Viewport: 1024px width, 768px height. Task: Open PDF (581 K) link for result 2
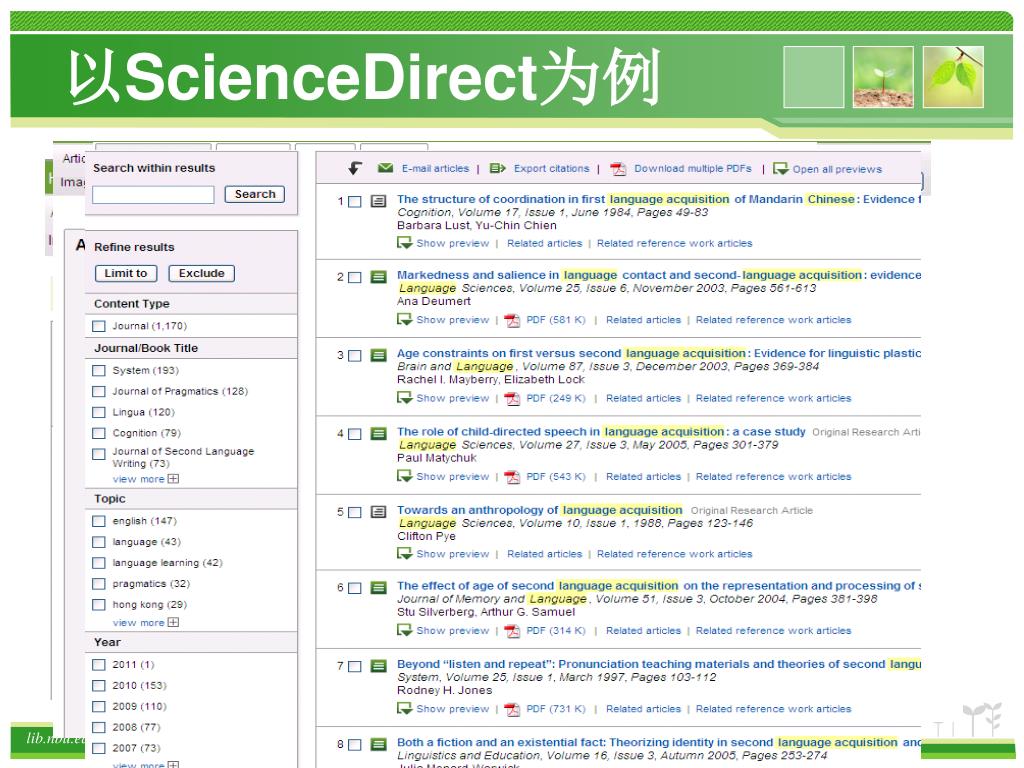point(556,320)
